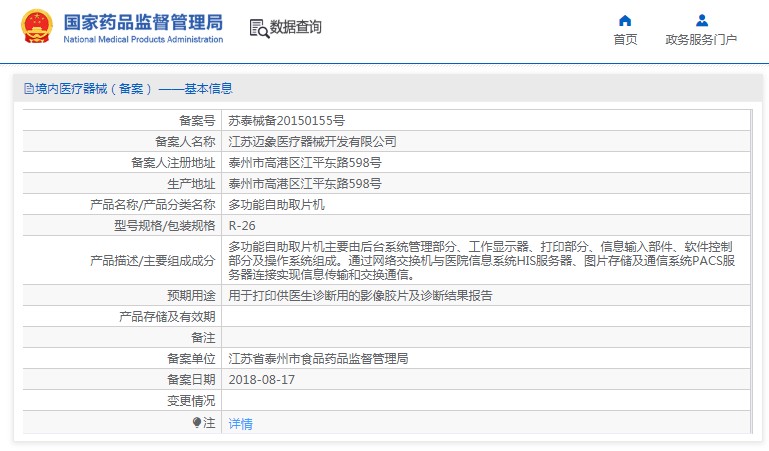This screenshot has width=769, height=451.
Task: Select the value 用于打印供医生诊断用的影像胶片及诊断结果报告
Action: point(360,295)
